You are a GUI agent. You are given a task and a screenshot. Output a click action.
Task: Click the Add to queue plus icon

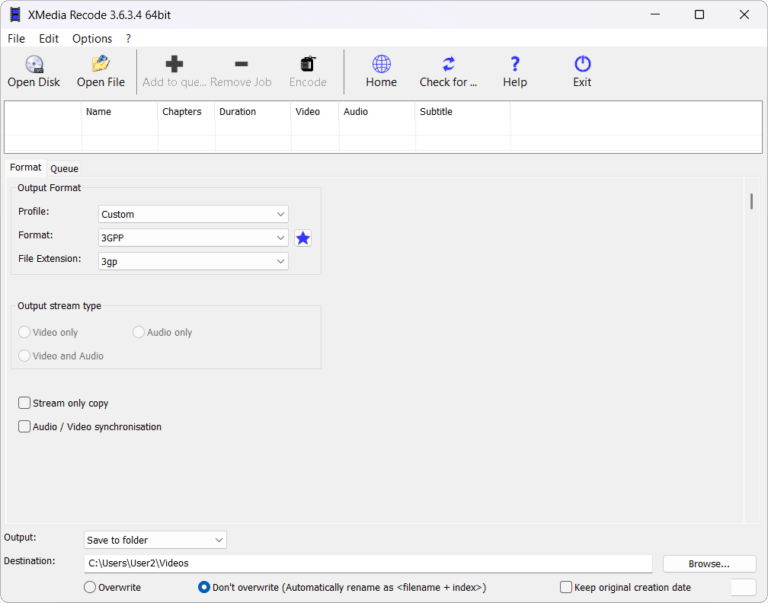pyautogui.click(x=174, y=64)
